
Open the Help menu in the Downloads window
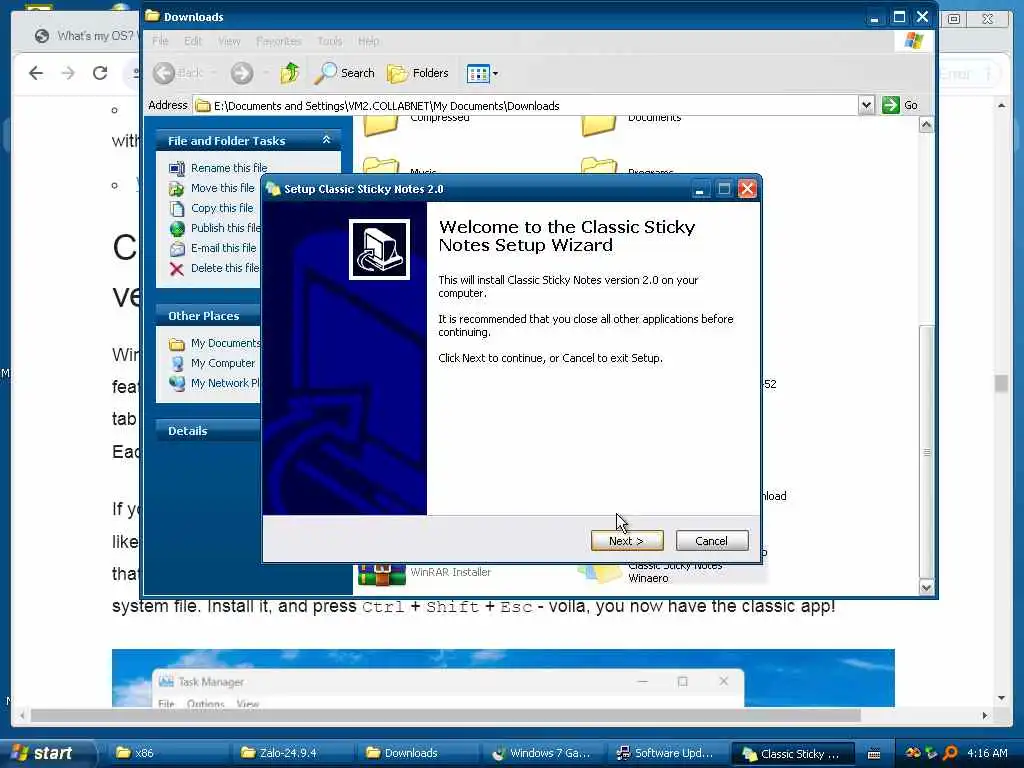coord(368,41)
